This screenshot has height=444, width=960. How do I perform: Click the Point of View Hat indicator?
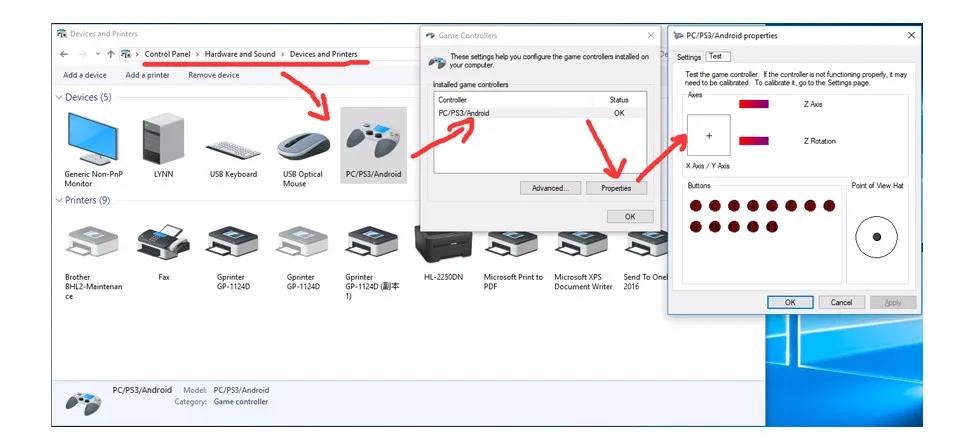pos(876,237)
